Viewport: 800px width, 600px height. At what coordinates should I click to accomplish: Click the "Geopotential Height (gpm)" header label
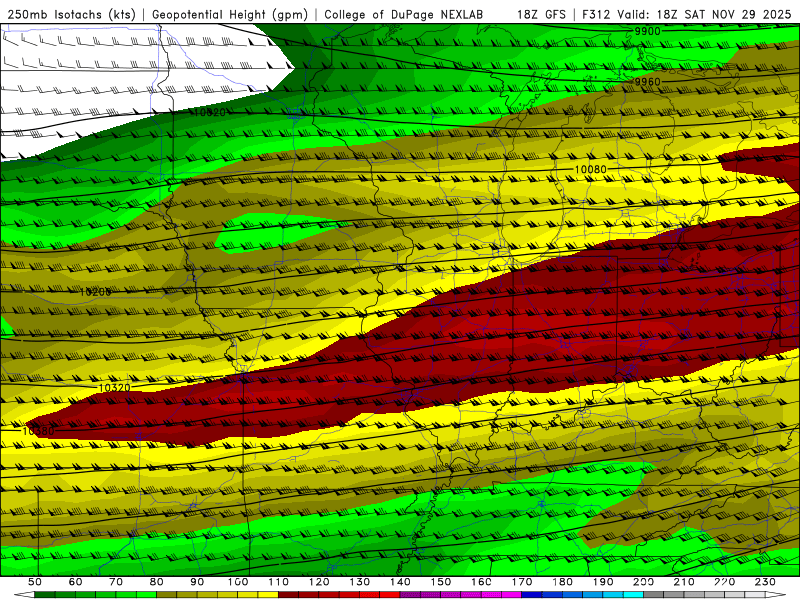(230, 15)
